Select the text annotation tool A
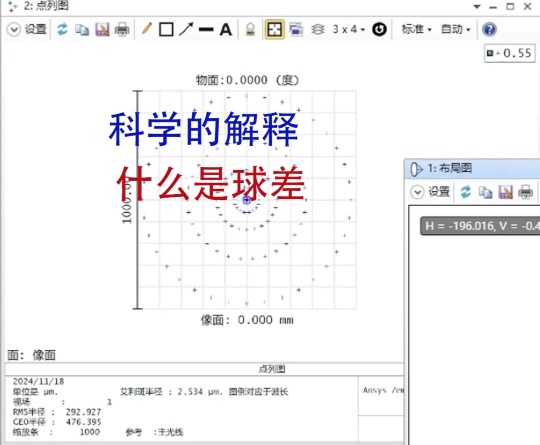 coord(226,30)
